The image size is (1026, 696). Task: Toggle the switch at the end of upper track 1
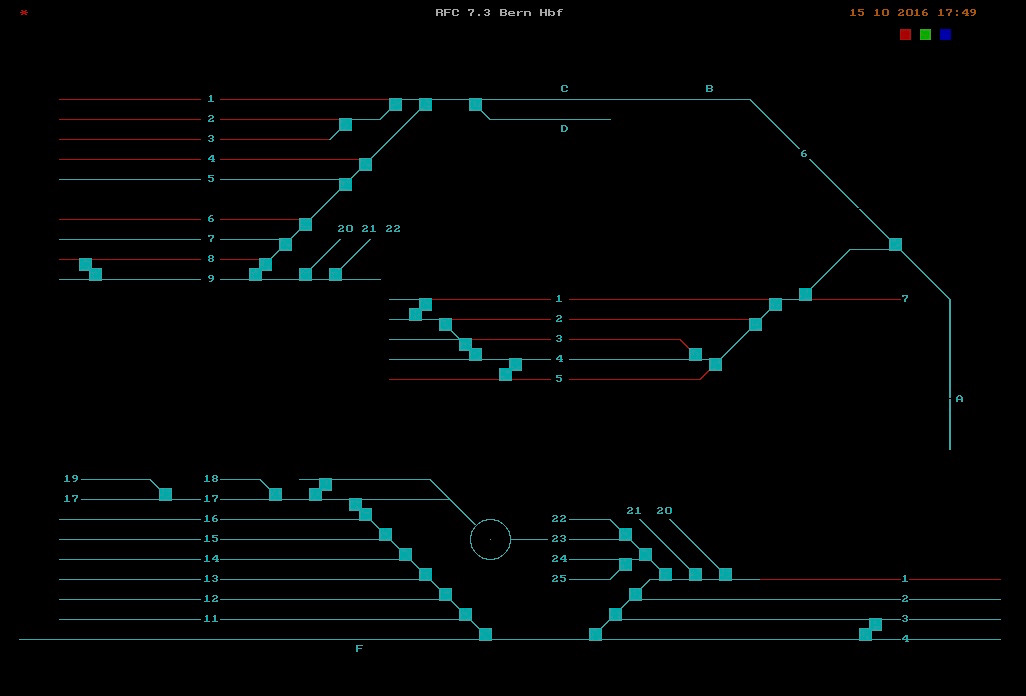395,105
